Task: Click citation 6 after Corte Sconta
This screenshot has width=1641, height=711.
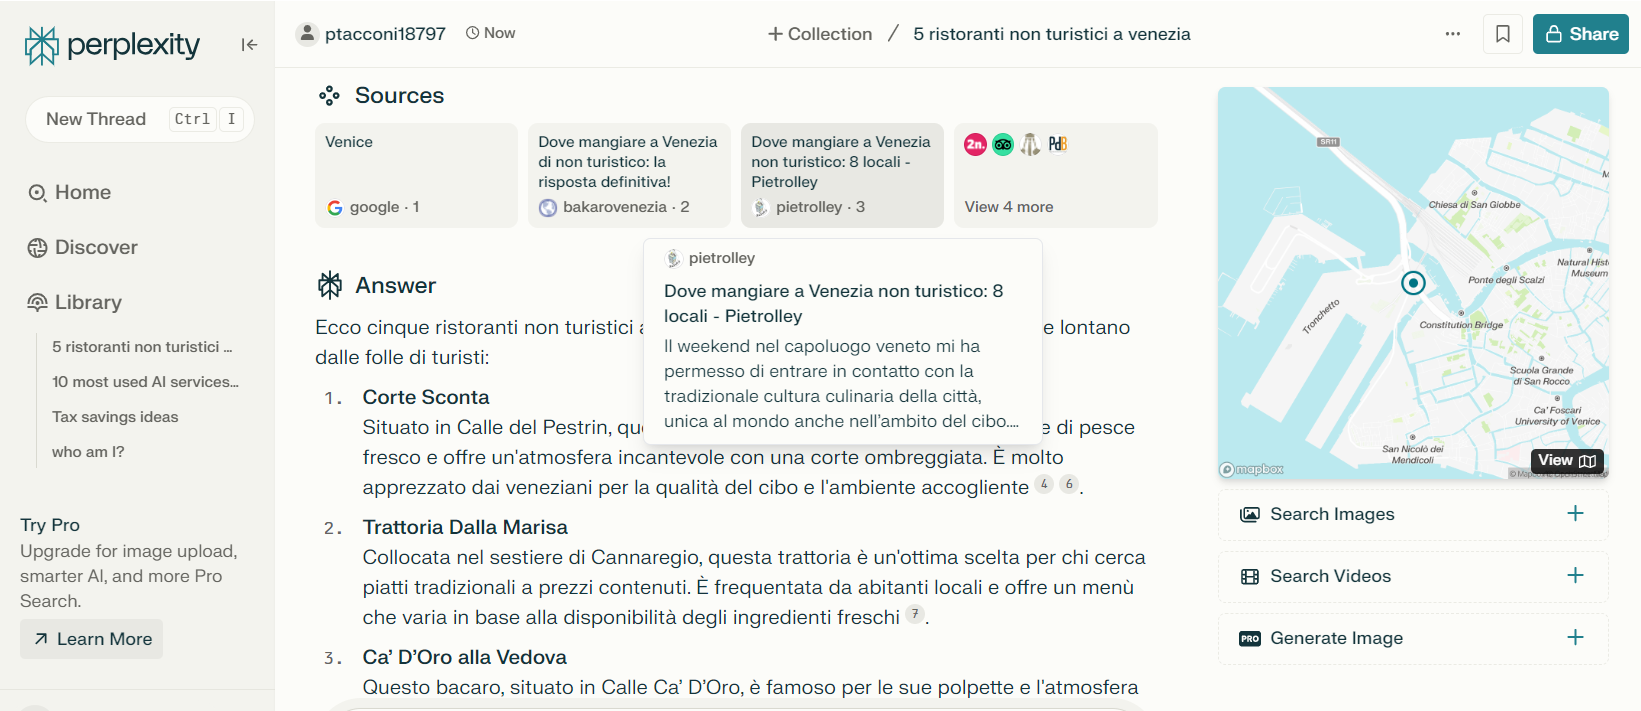Action: click(1069, 484)
